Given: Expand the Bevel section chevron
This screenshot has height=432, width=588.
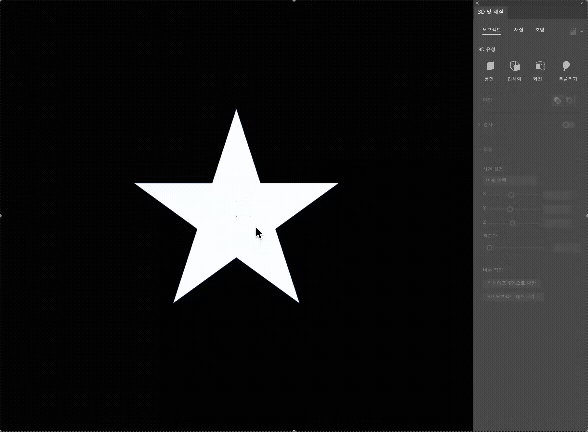Looking at the screenshot, I should pyautogui.click(x=480, y=124).
